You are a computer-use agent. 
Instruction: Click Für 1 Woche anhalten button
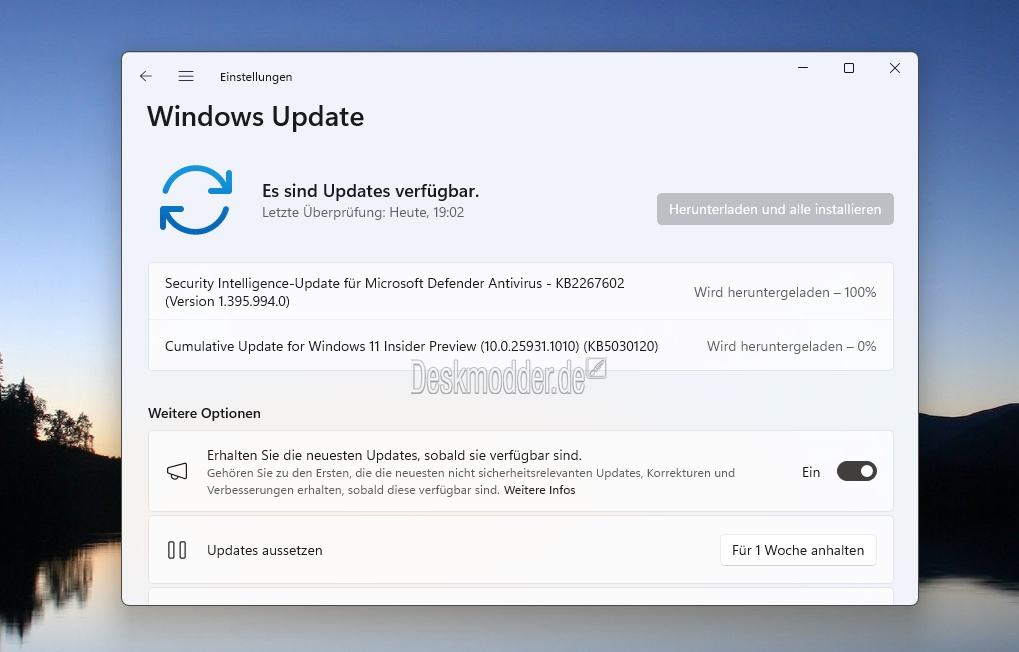798,550
